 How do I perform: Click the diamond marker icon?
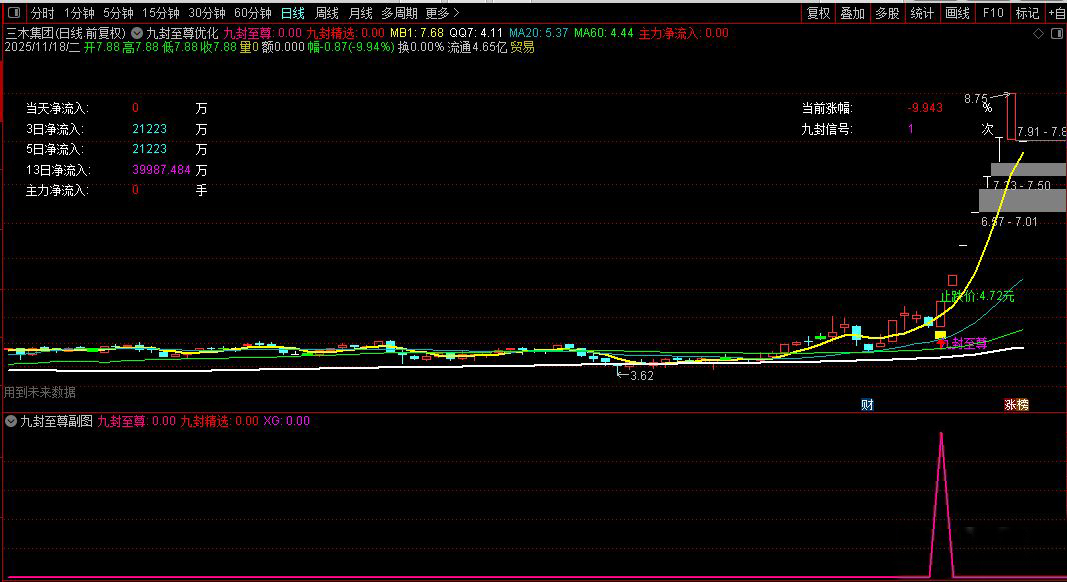[1038, 33]
